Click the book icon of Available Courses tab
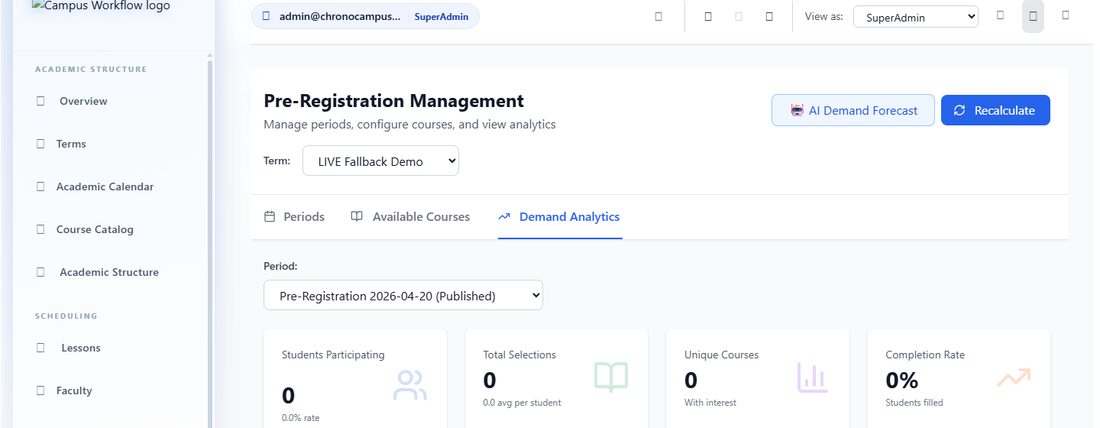 pyautogui.click(x=356, y=217)
